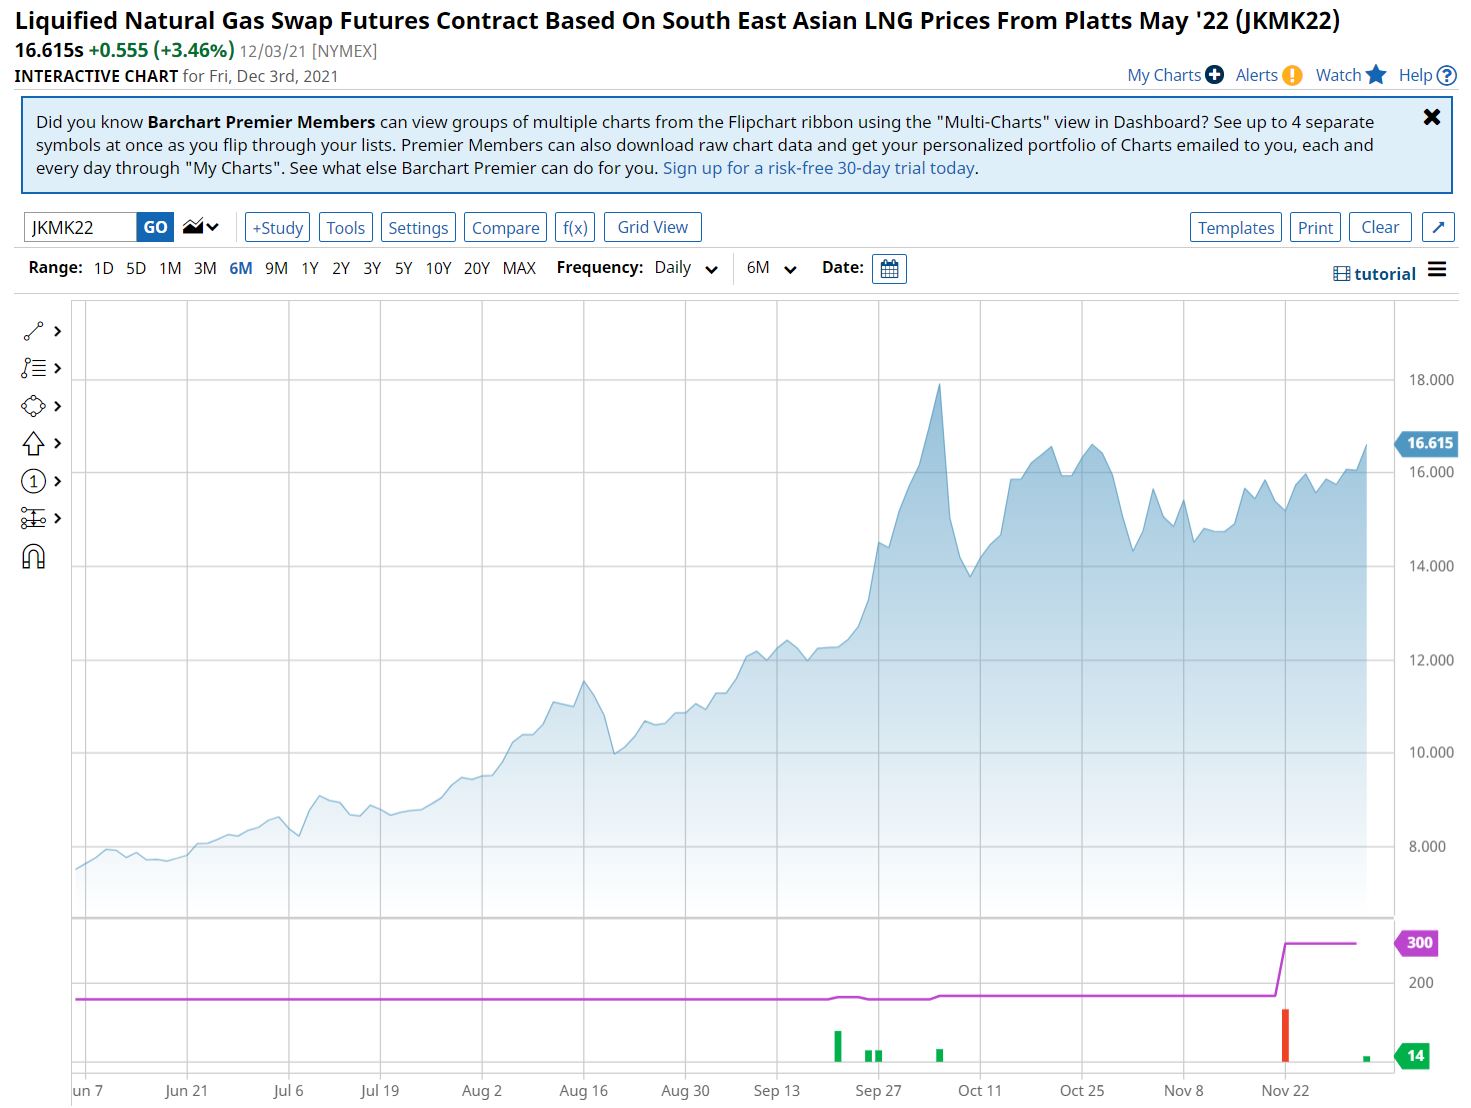Click the +Study button
The width and height of the screenshot is (1471, 1108).
[x=277, y=227]
